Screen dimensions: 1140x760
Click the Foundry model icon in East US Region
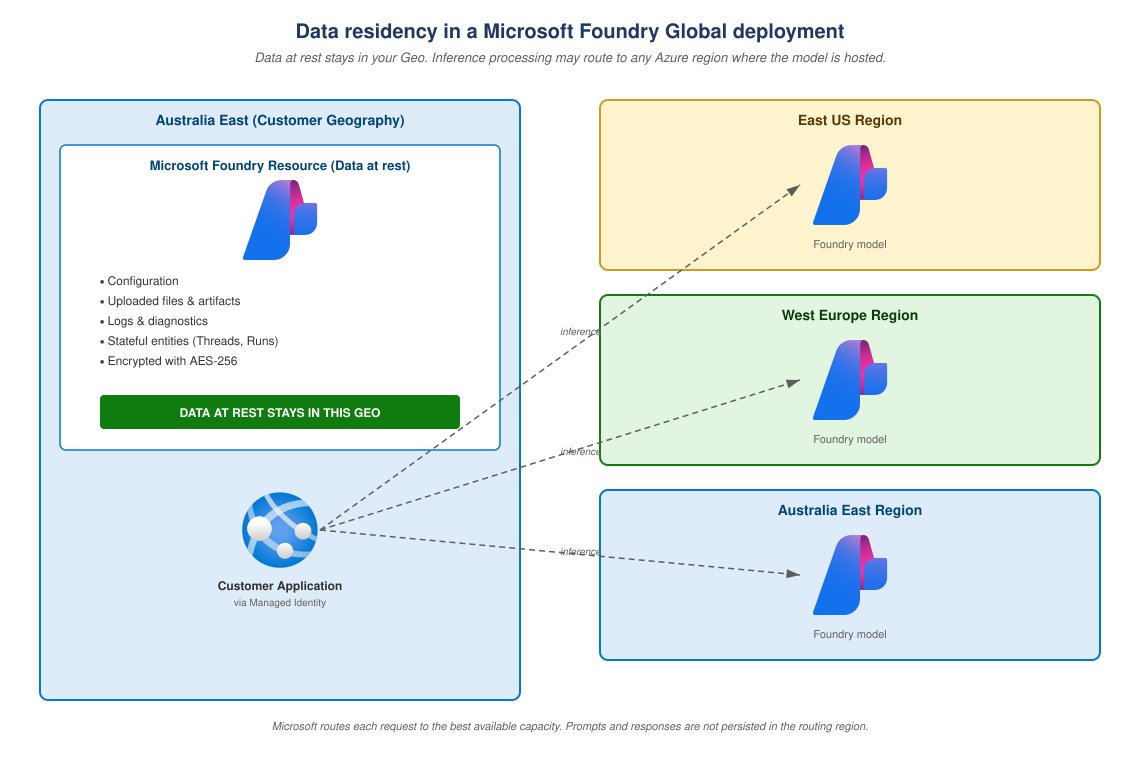point(850,185)
